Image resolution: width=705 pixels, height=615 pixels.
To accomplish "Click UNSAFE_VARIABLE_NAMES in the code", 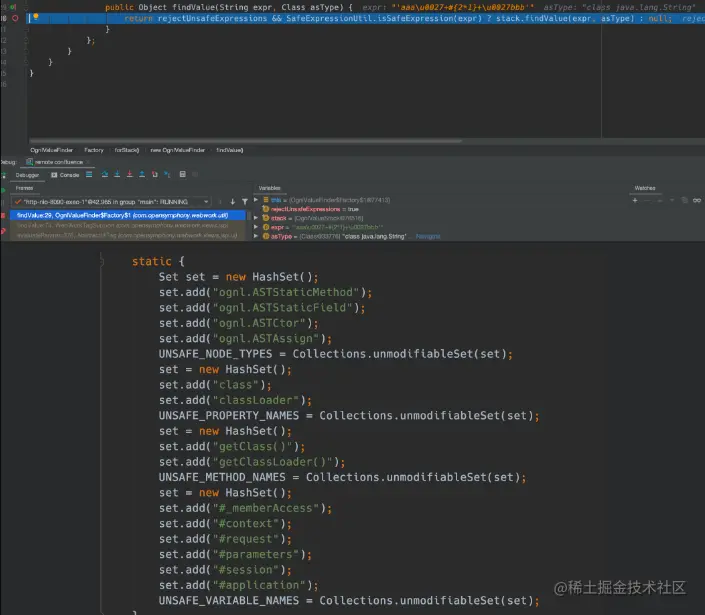I will [228, 601].
